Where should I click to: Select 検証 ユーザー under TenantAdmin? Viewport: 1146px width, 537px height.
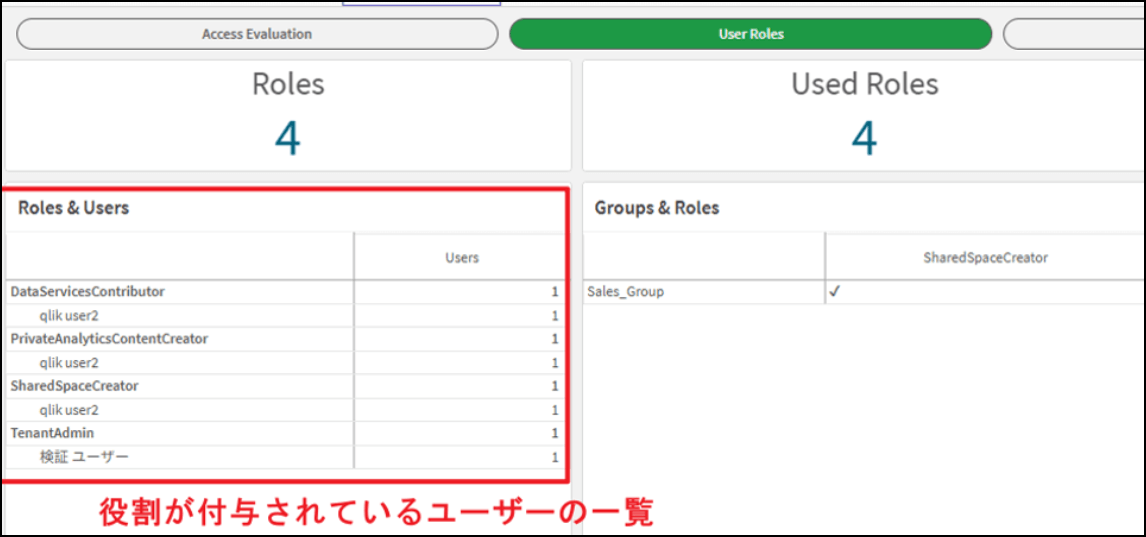coord(84,457)
